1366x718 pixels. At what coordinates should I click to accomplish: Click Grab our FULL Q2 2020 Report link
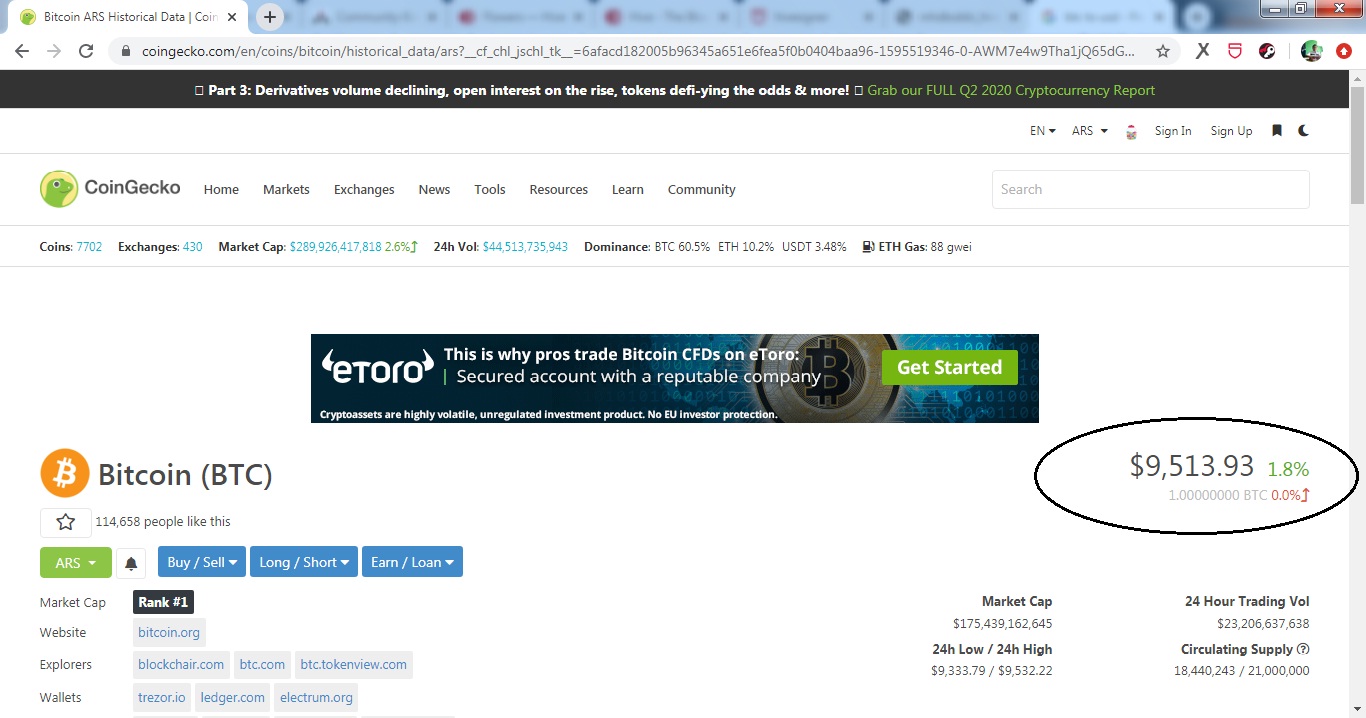1011,90
